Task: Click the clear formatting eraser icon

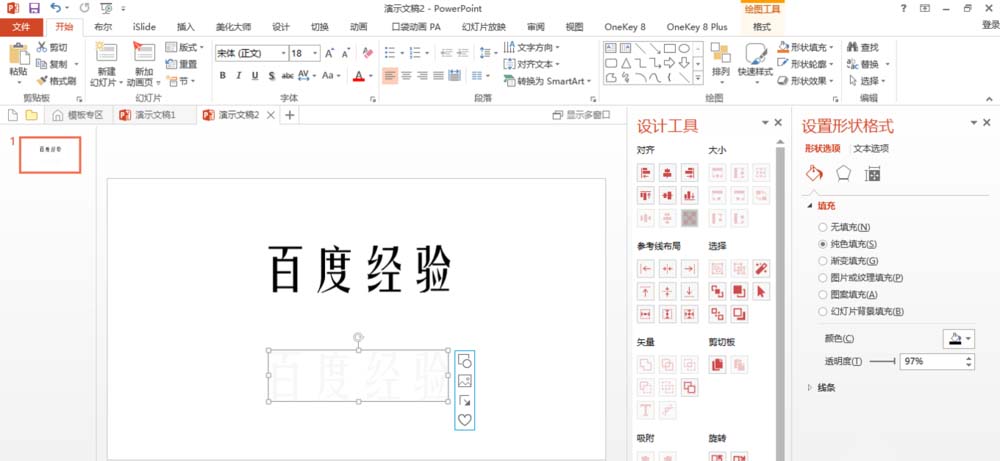Action: click(x=367, y=53)
